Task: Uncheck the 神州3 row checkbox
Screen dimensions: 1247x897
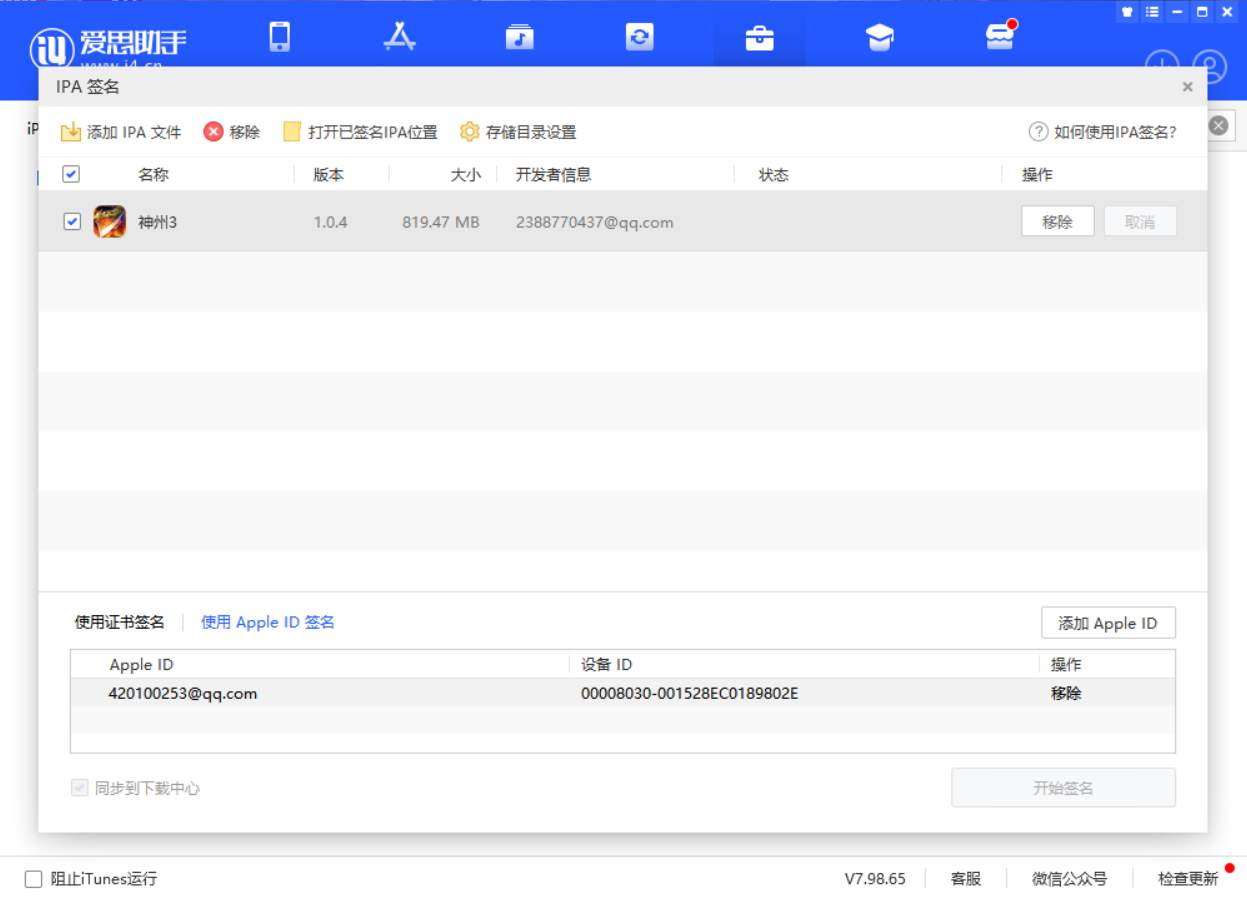Action: coord(72,222)
